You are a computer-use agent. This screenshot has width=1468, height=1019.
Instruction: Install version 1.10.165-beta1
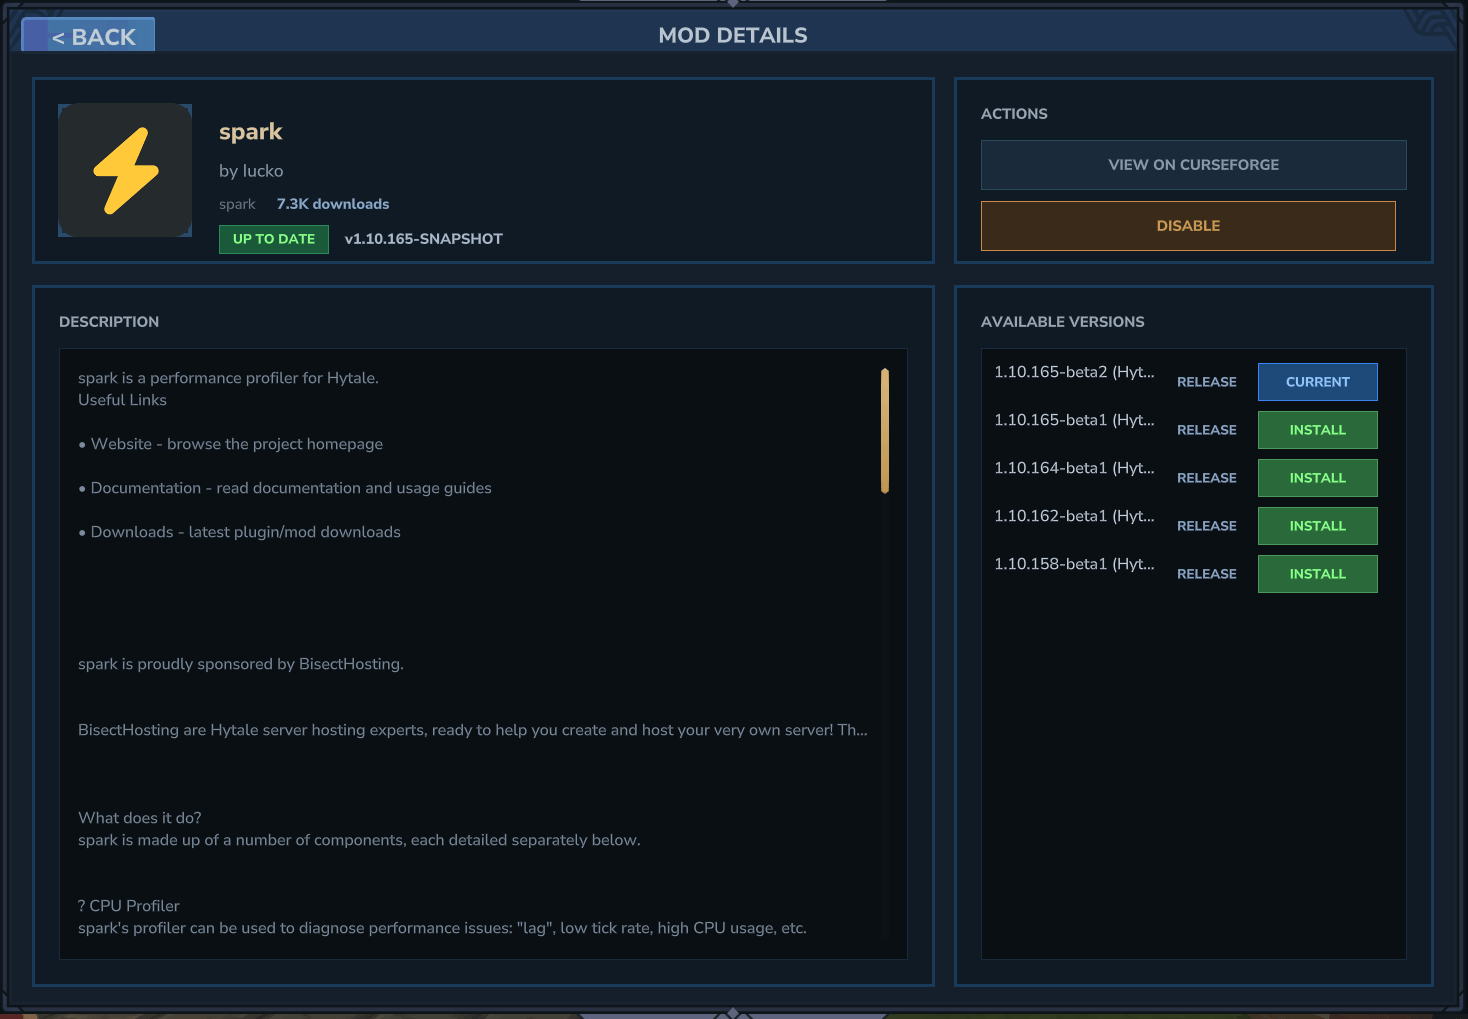1317,430
